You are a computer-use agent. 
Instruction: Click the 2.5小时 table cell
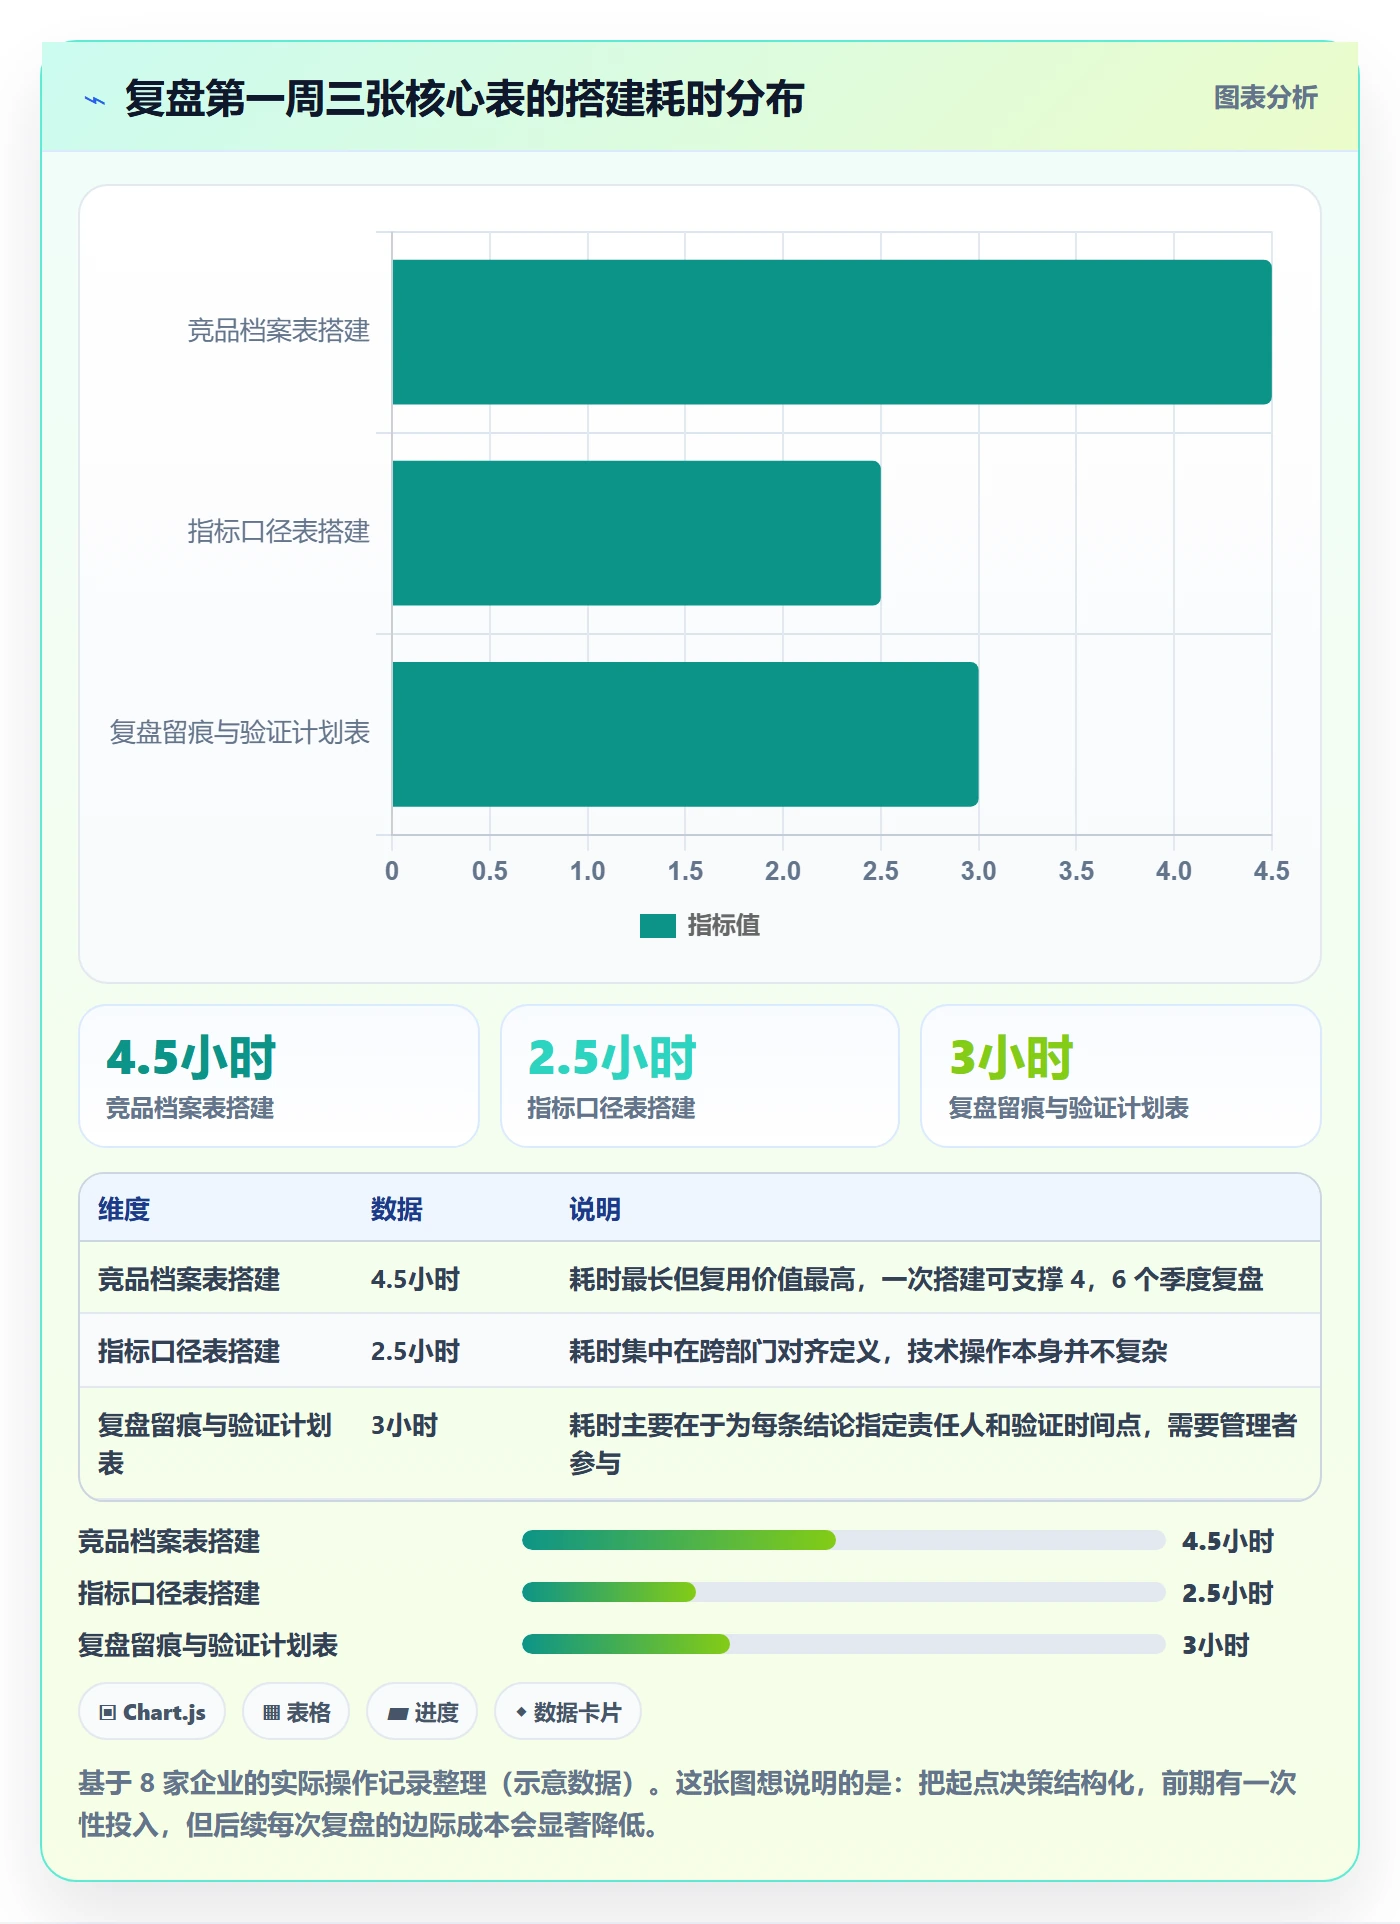click(x=415, y=1351)
